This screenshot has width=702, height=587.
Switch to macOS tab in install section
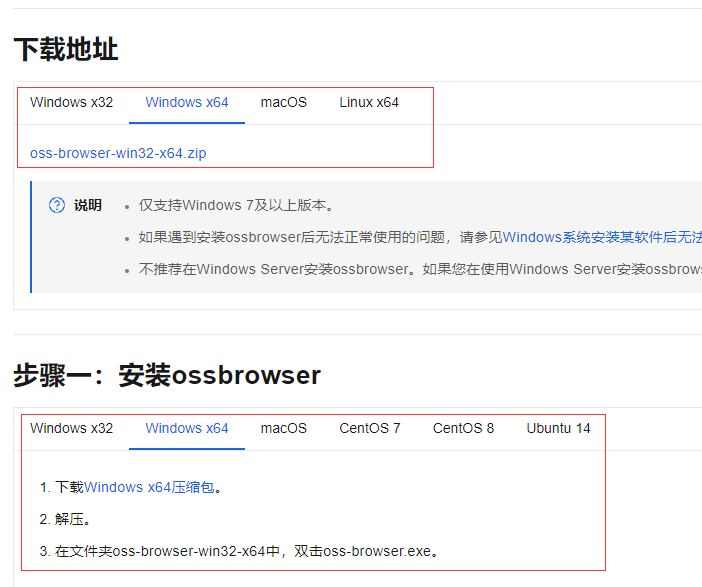[x=284, y=428]
